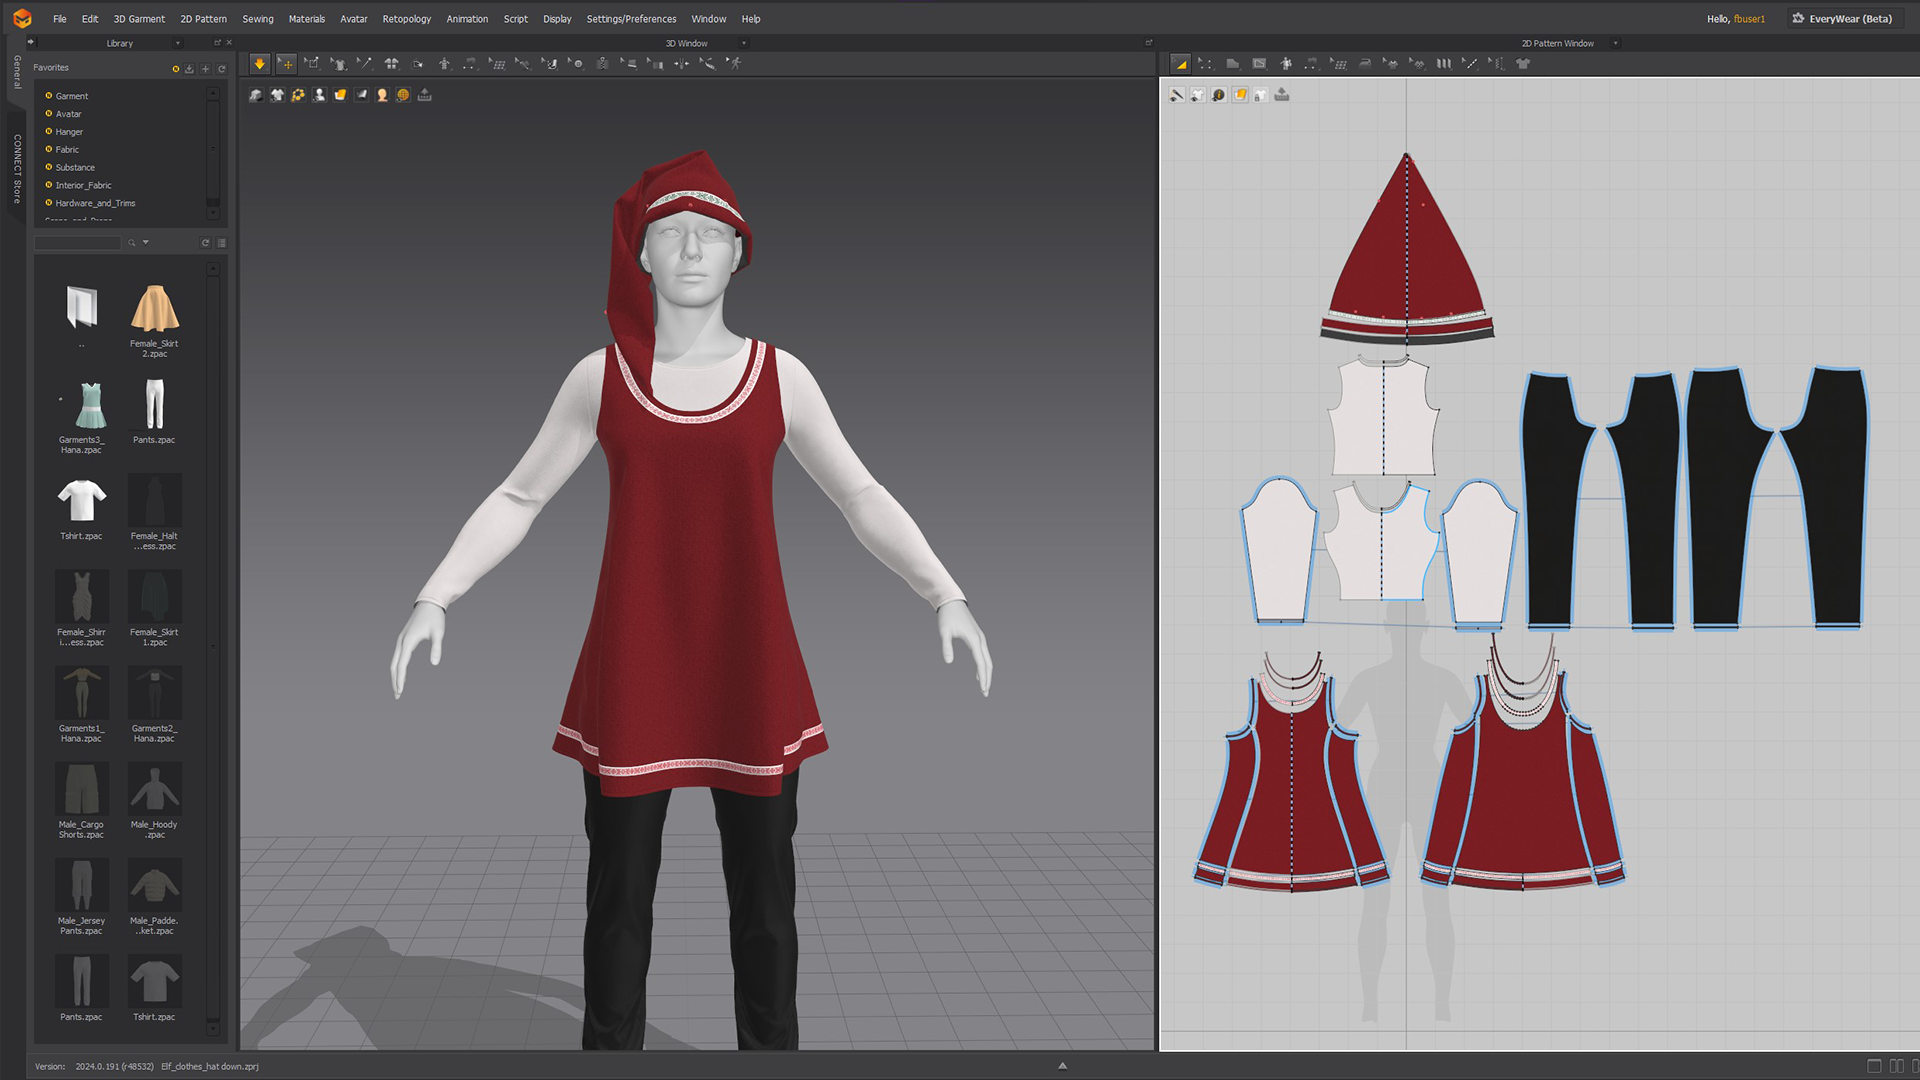Open the Retopology menu
Screen dimensions: 1920x1080
tap(406, 19)
